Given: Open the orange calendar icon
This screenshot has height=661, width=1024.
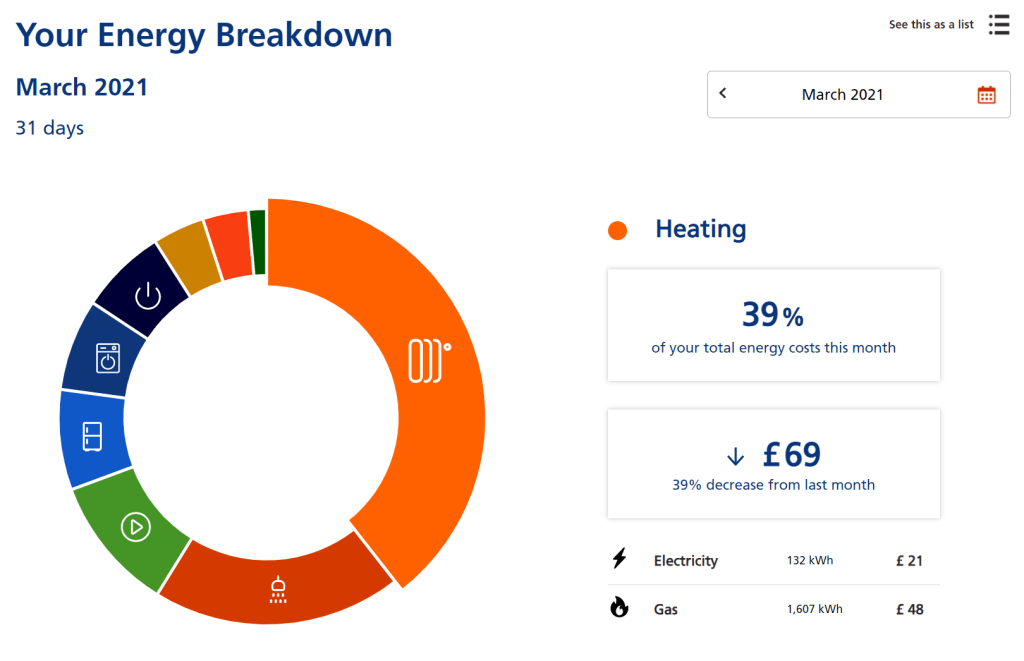Looking at the screenshot, I should [986, 95].
